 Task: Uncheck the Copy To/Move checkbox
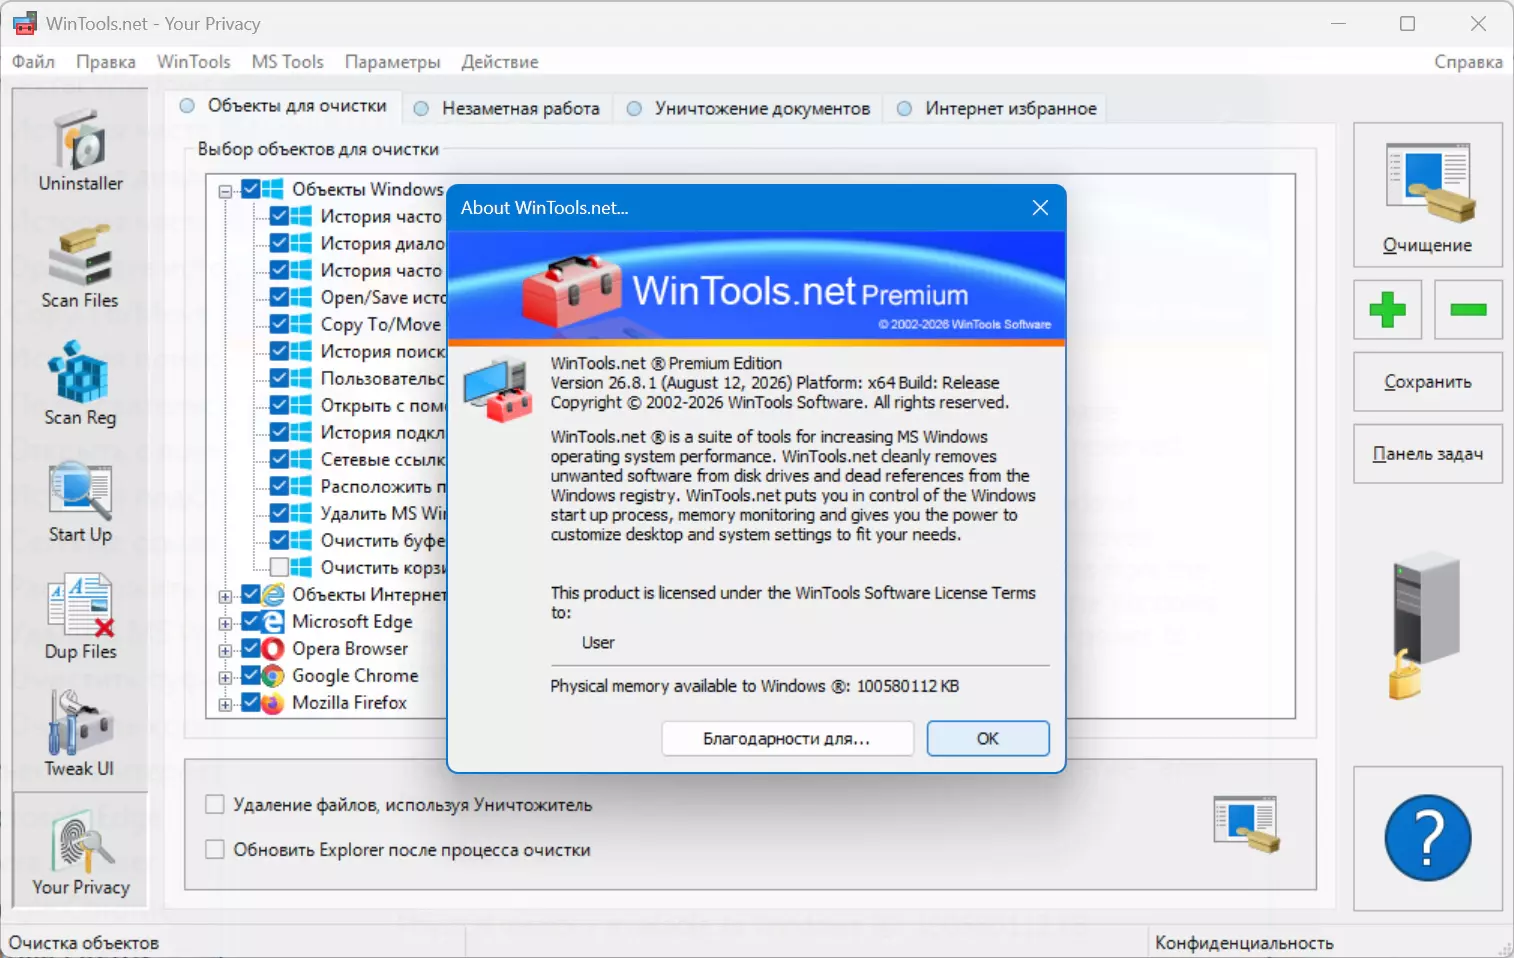(x=279, y=324)
